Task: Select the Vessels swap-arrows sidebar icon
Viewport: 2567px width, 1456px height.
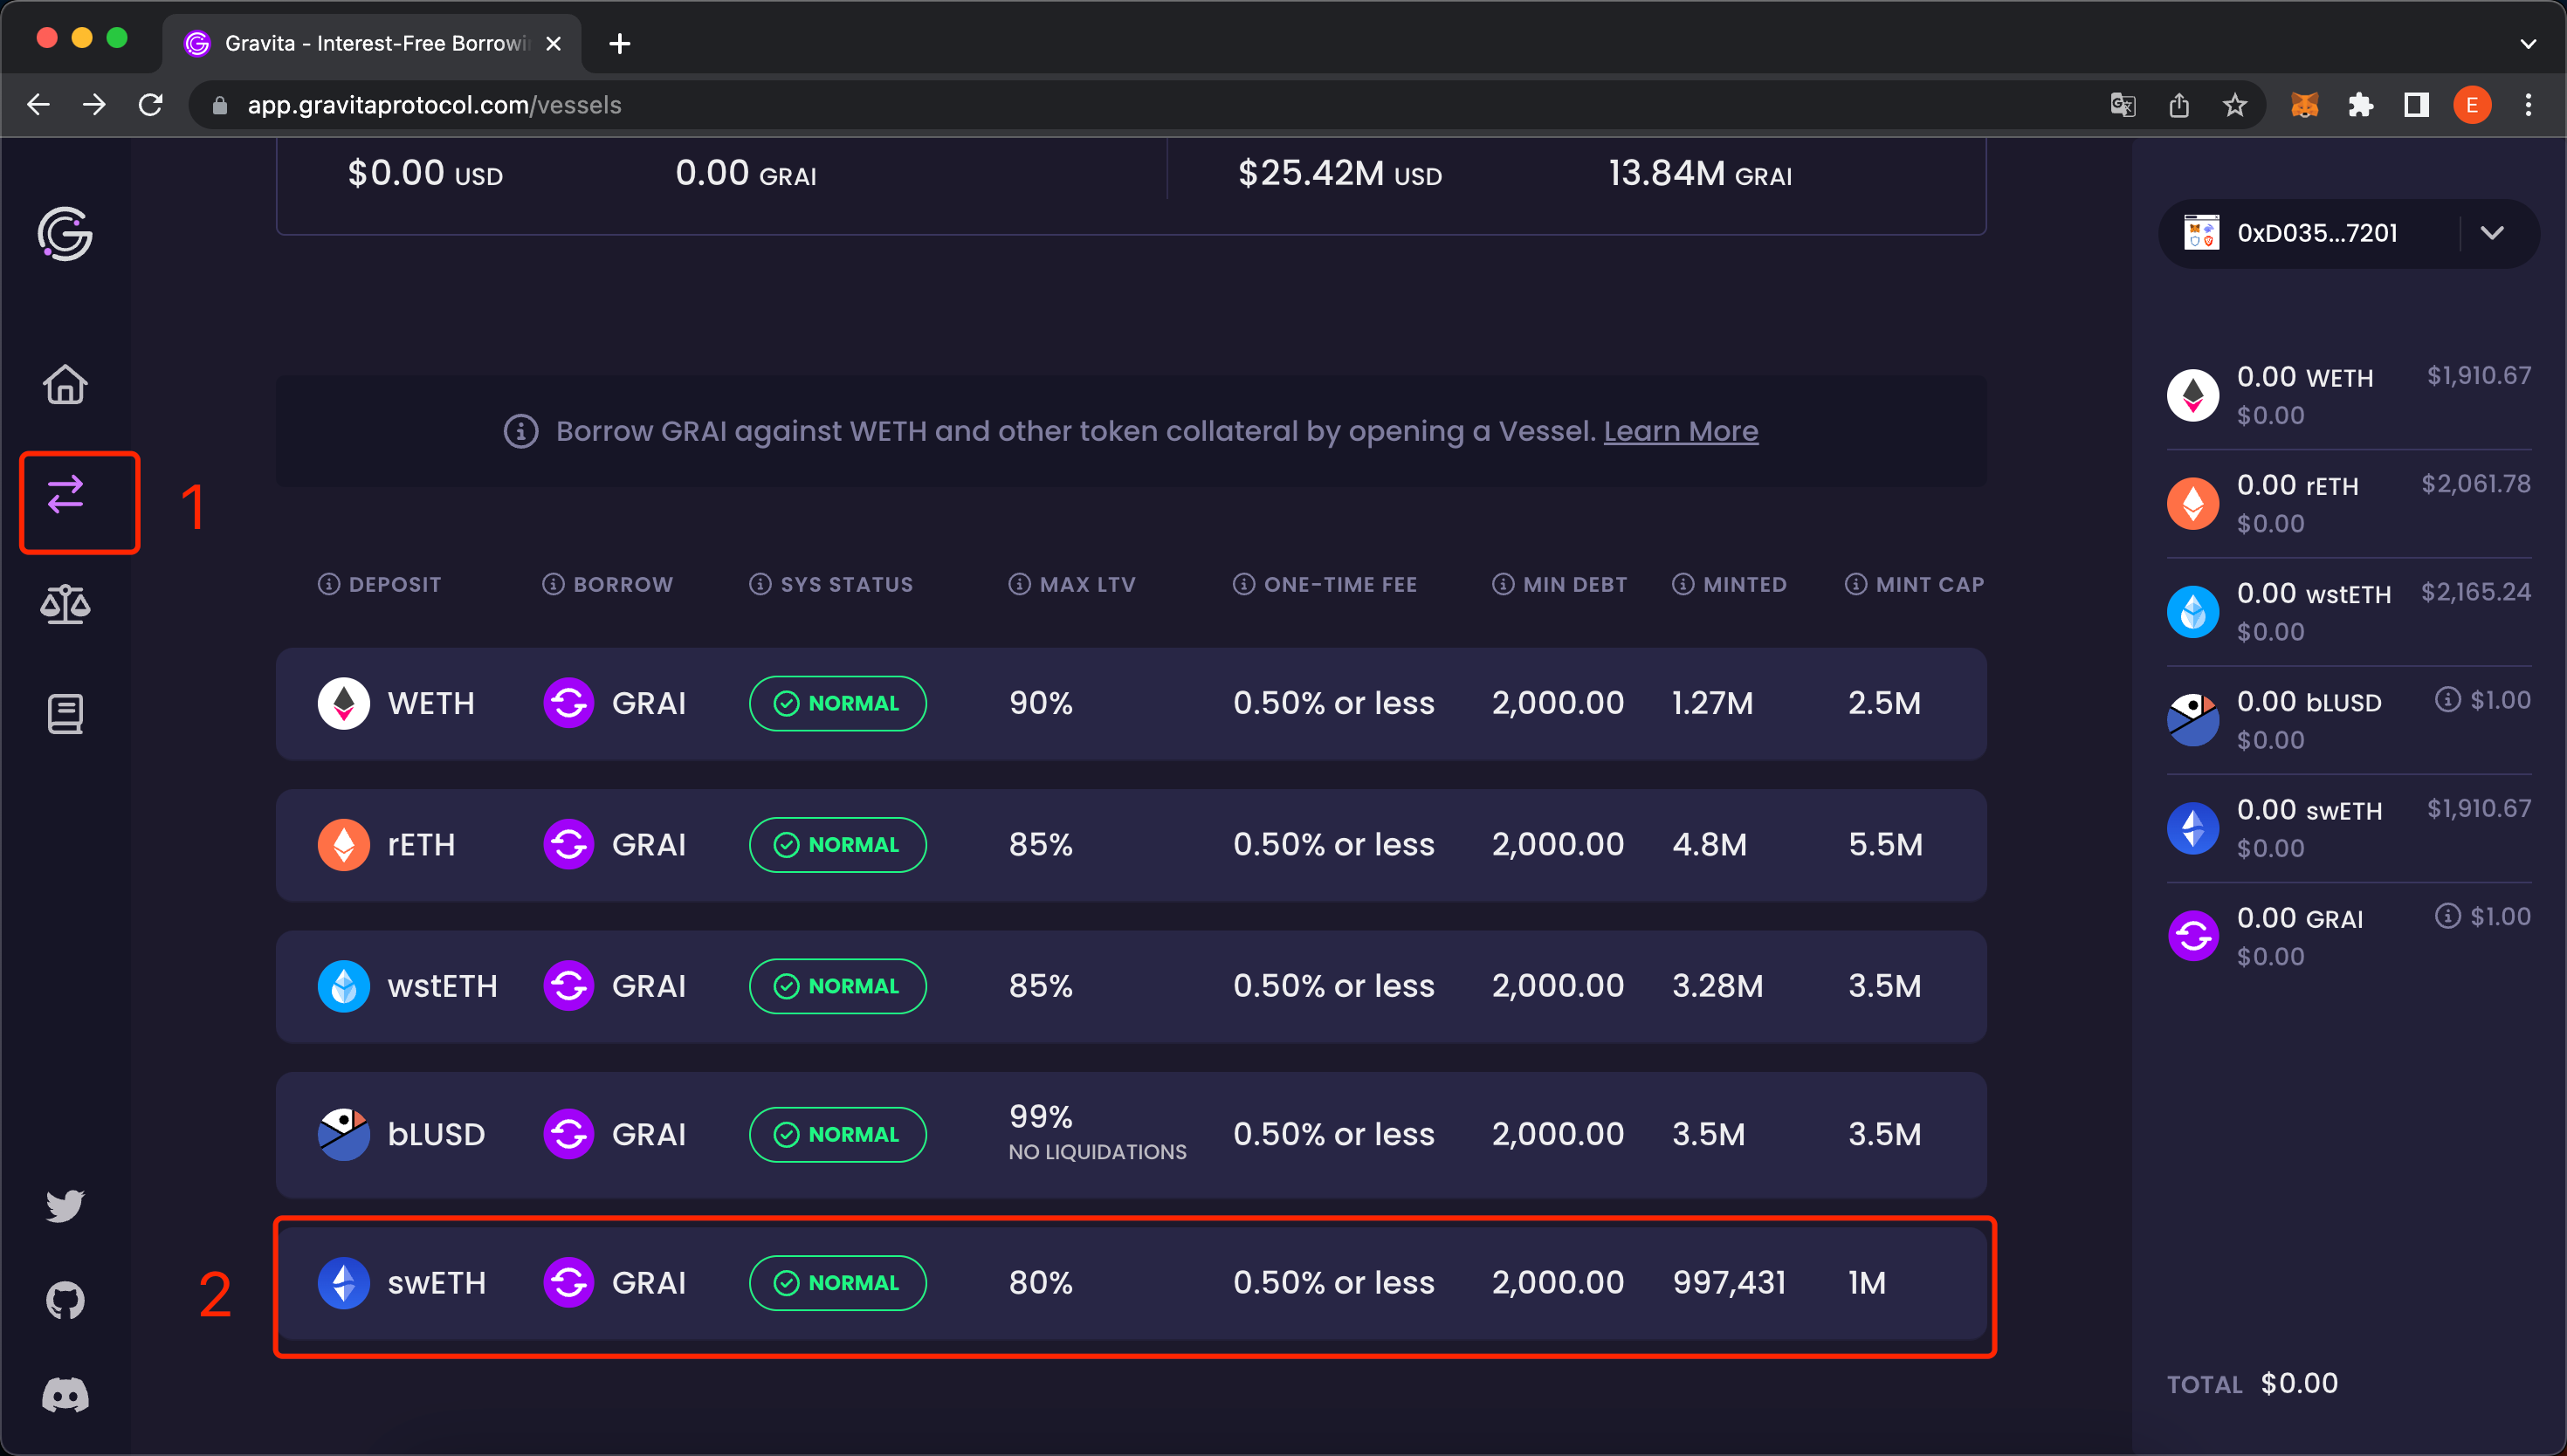Action: pyautogui.click(x=65, y=495)
